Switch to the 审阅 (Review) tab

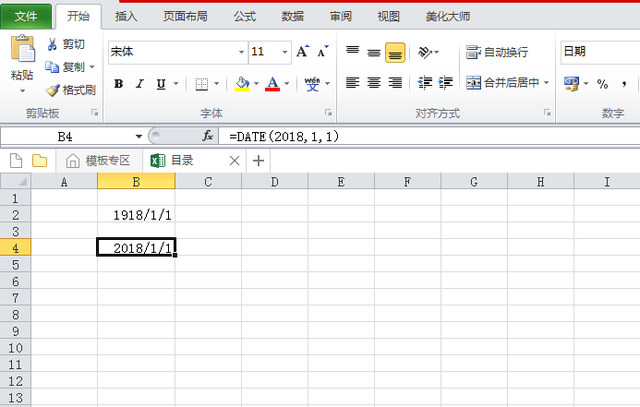341,16
